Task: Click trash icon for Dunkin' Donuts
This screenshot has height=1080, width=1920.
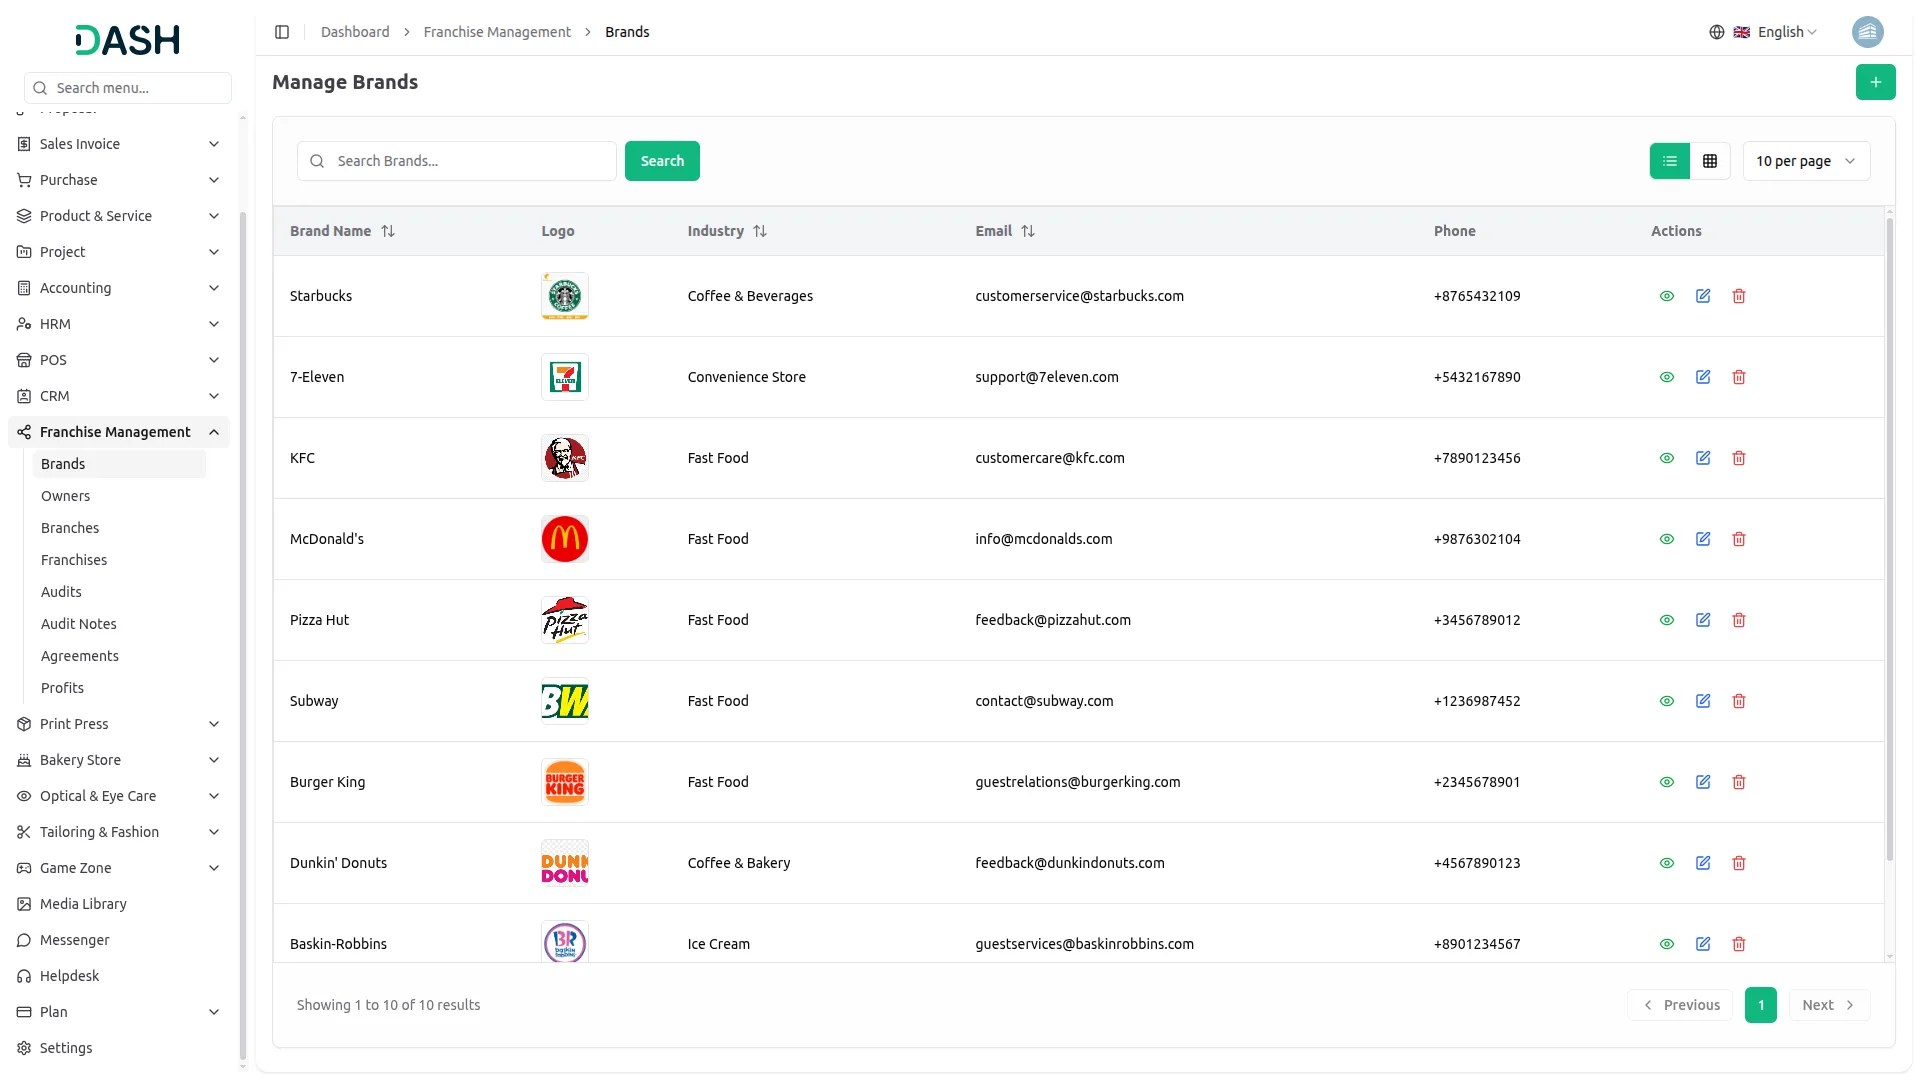Action: pos(1738,863)
